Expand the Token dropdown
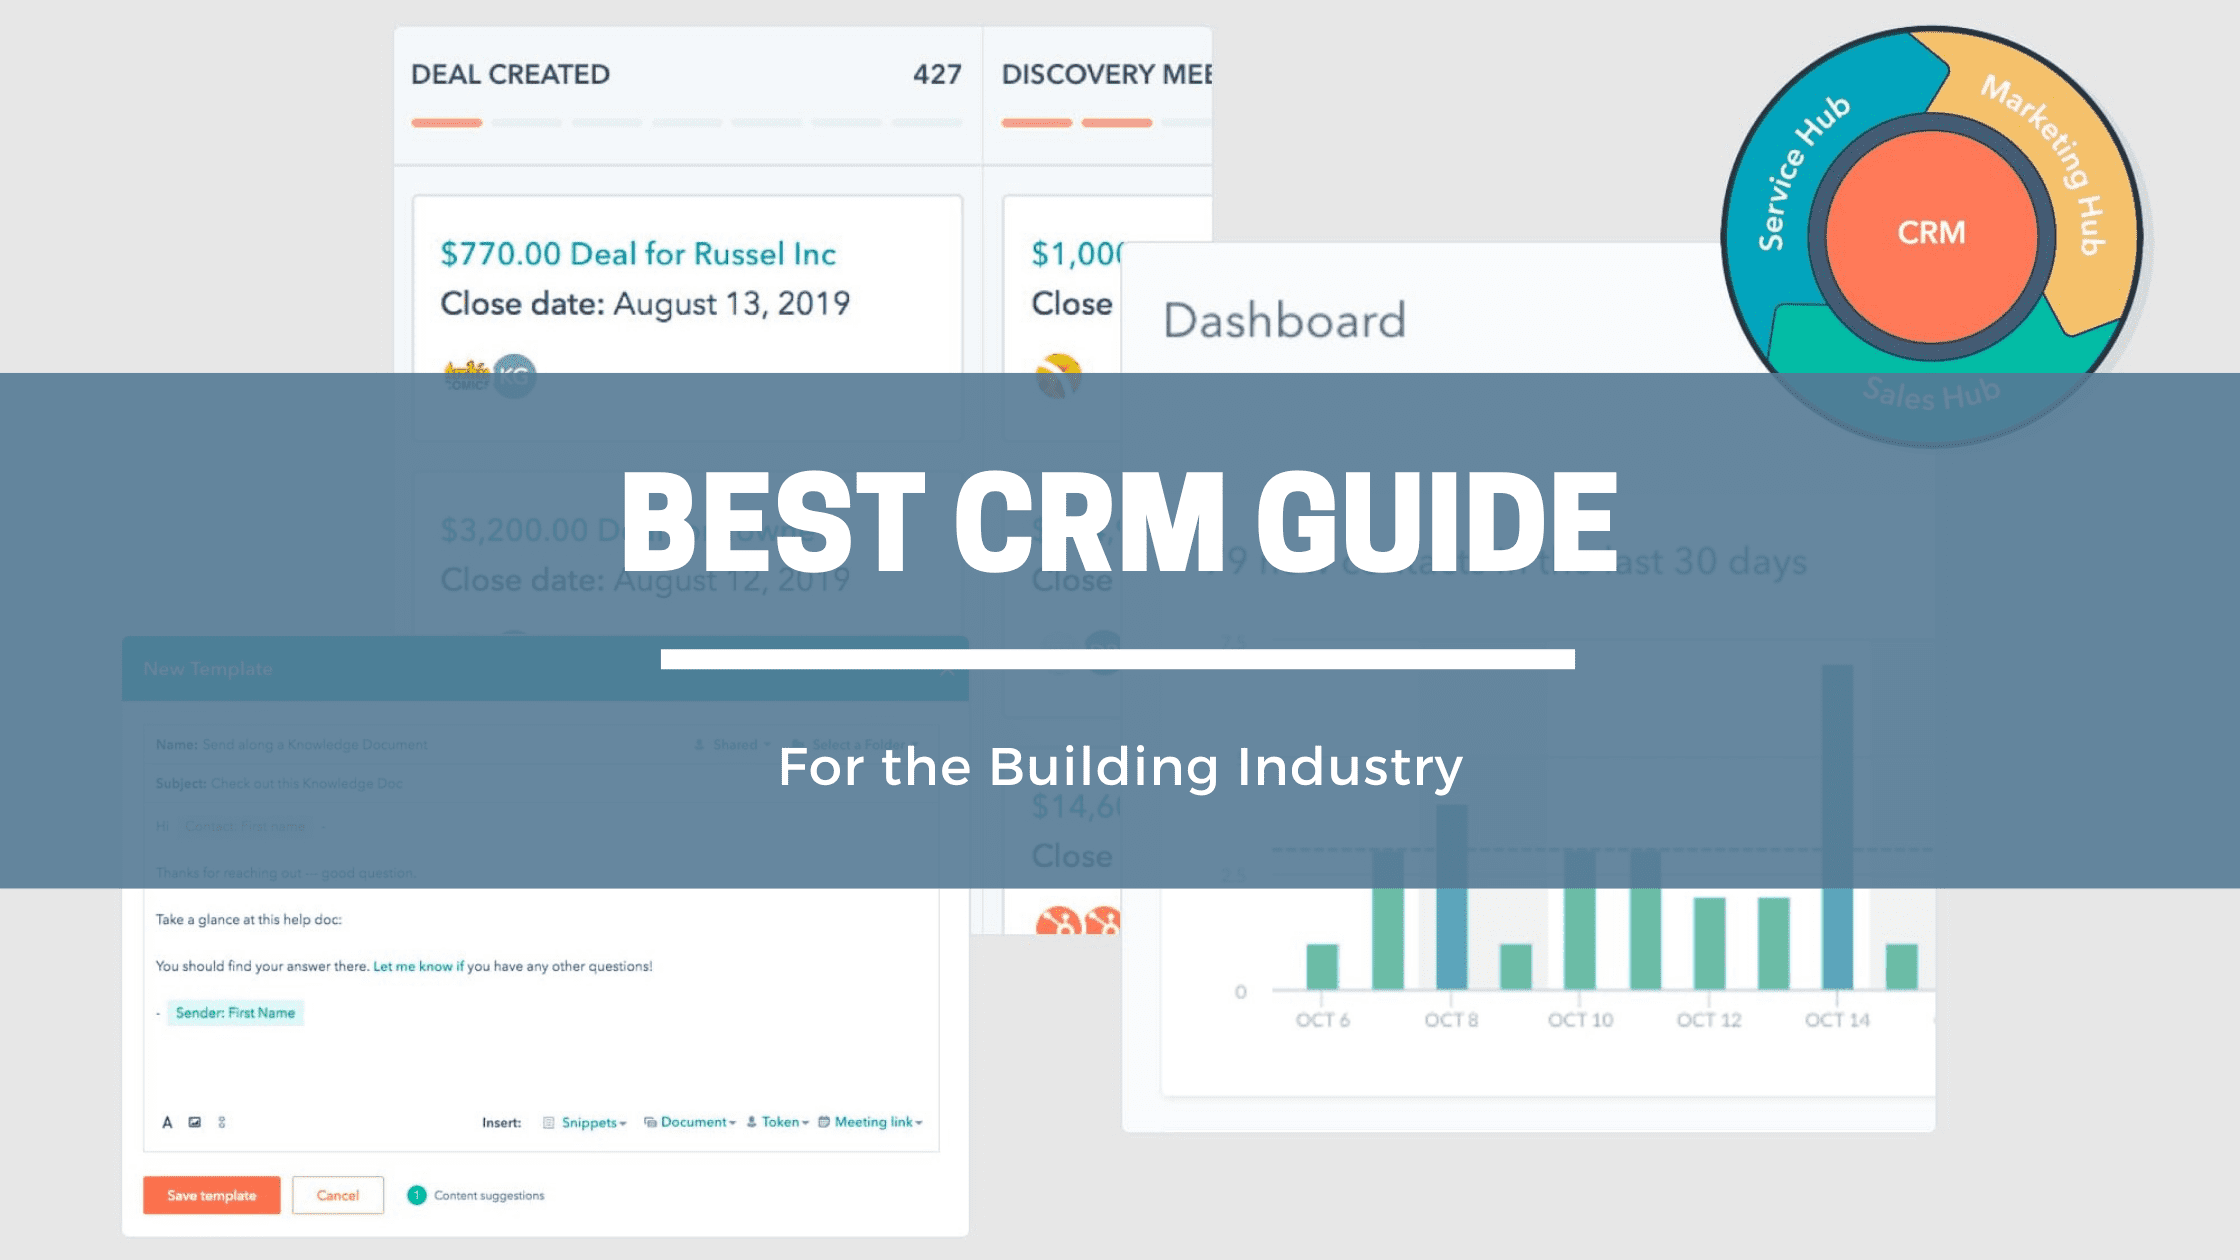2240x1260 pixels. click(x=805, y=1122)
